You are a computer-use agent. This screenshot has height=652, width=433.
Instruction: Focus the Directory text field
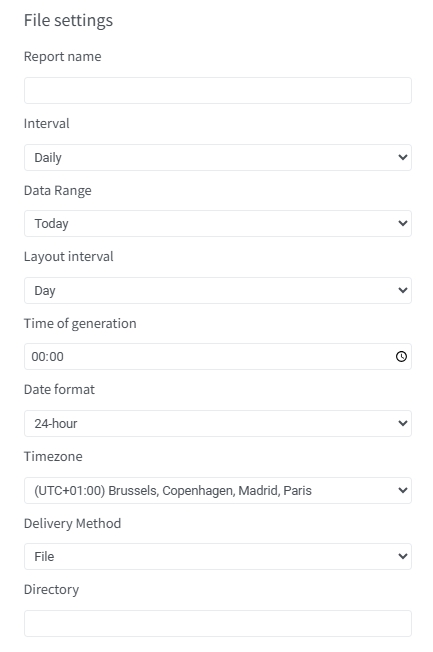(218, 623)
